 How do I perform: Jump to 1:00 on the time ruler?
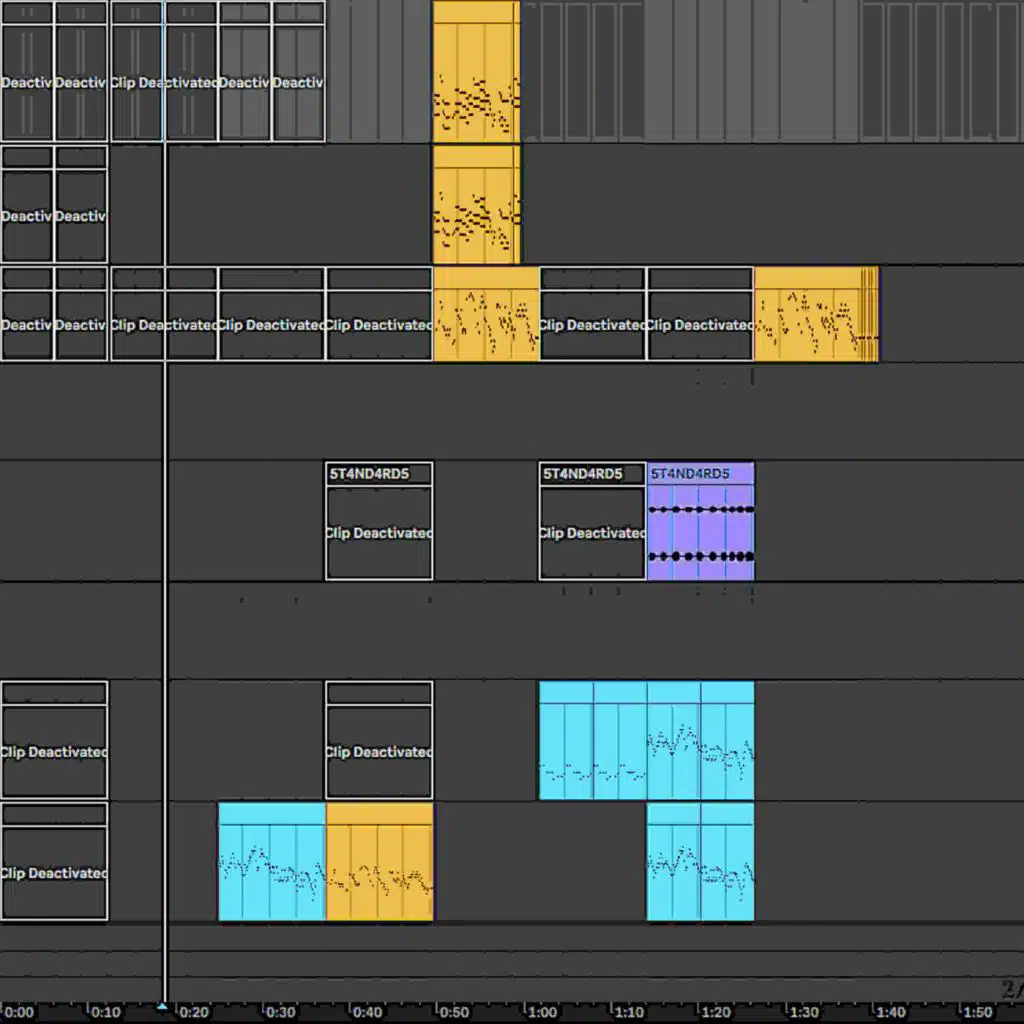(x=543, y=1011)
